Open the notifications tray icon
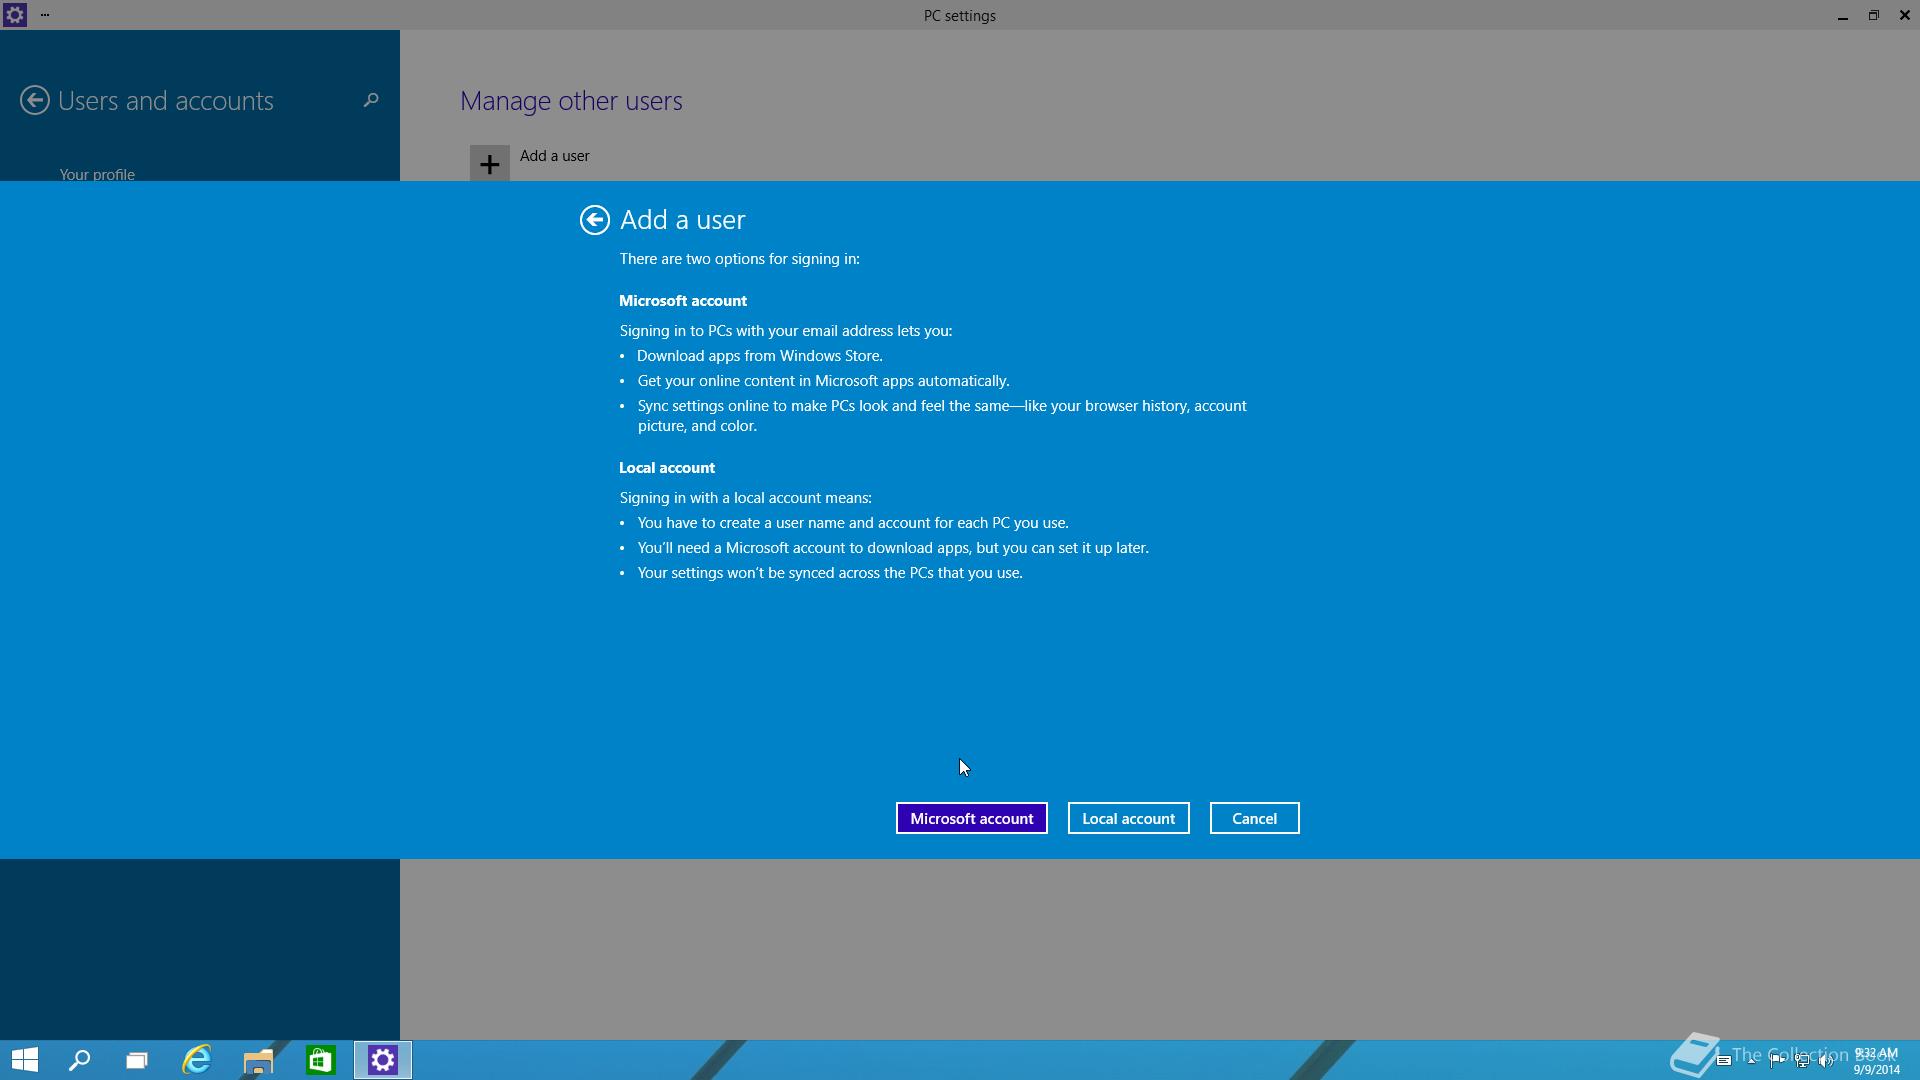The width and height of the screenshot is (1920, 1080). (x=1724, y=1060)
